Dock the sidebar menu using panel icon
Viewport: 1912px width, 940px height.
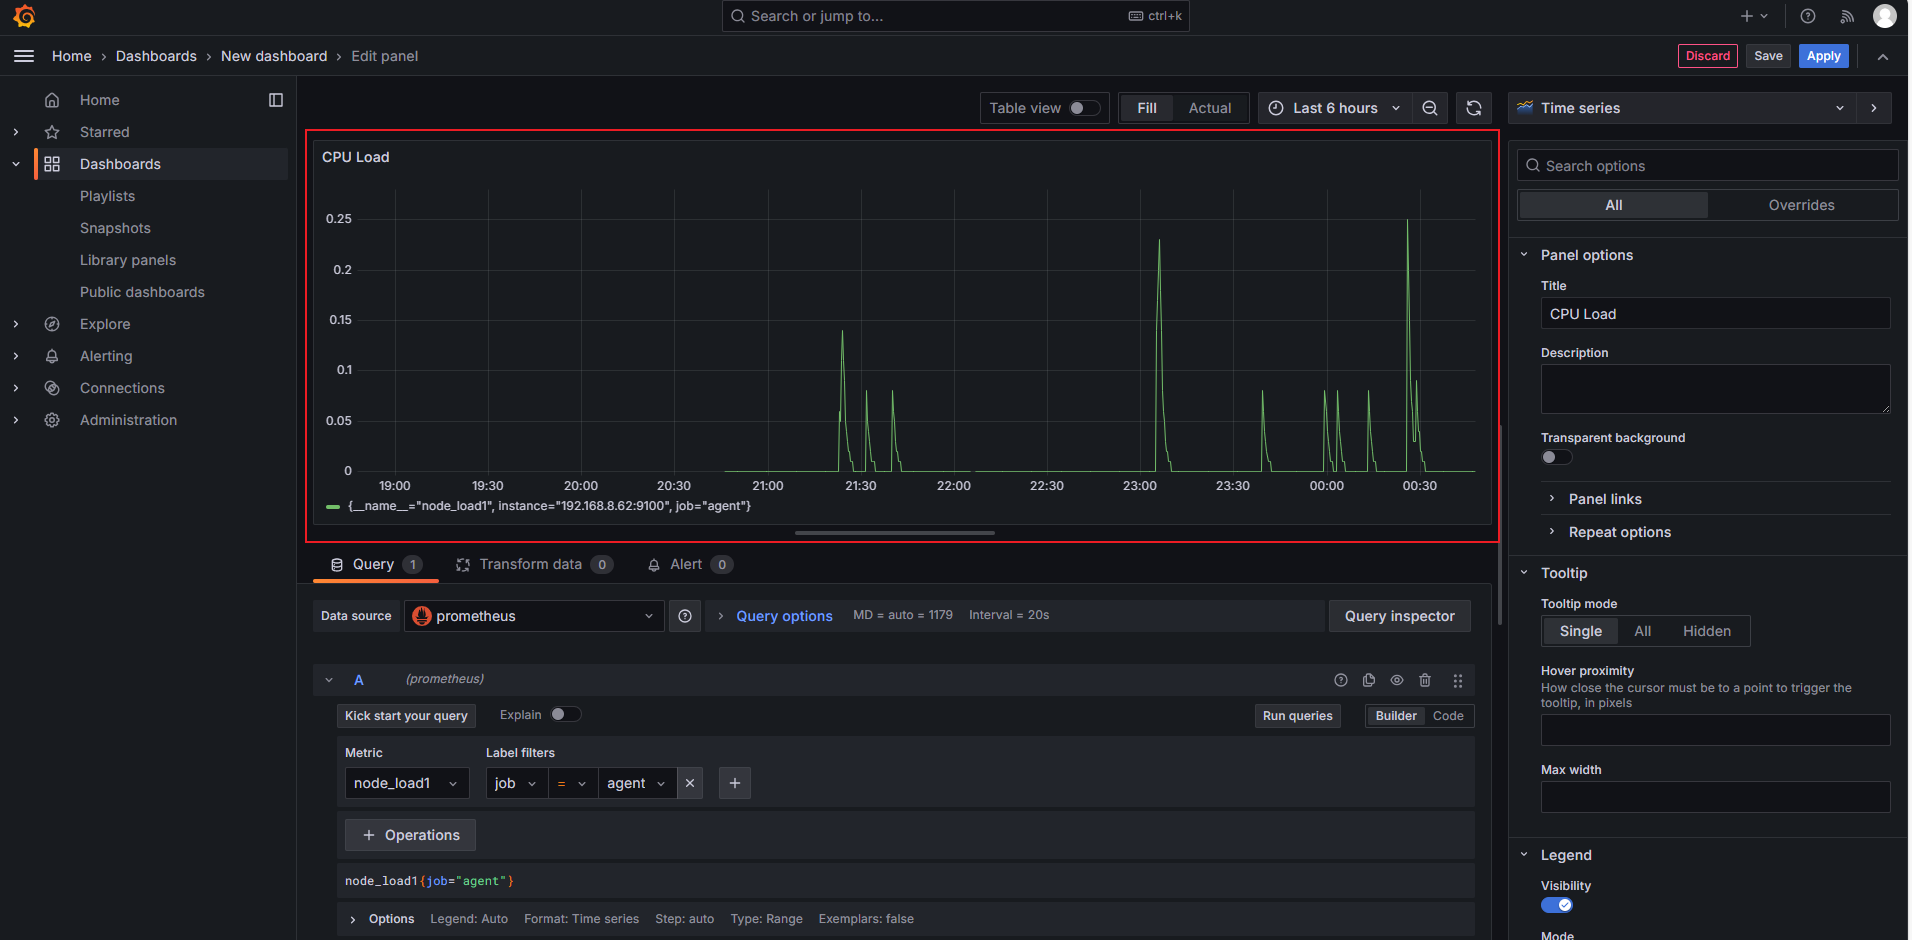pos(276,100)
